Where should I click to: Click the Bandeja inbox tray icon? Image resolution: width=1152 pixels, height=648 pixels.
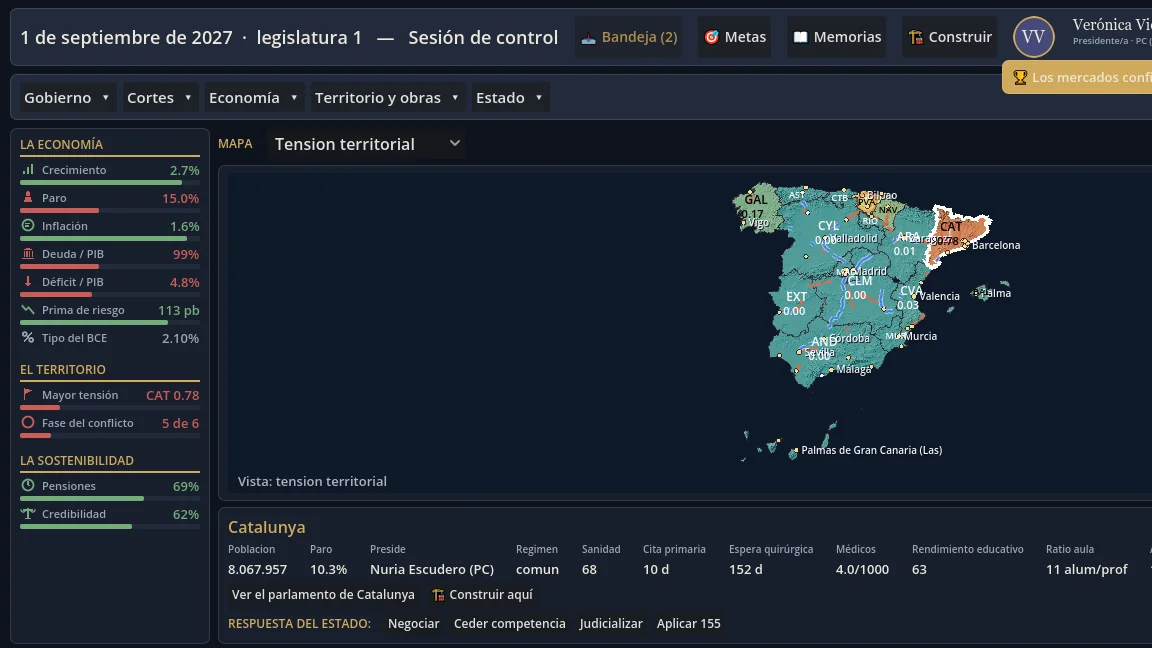[x=588, y=37]
